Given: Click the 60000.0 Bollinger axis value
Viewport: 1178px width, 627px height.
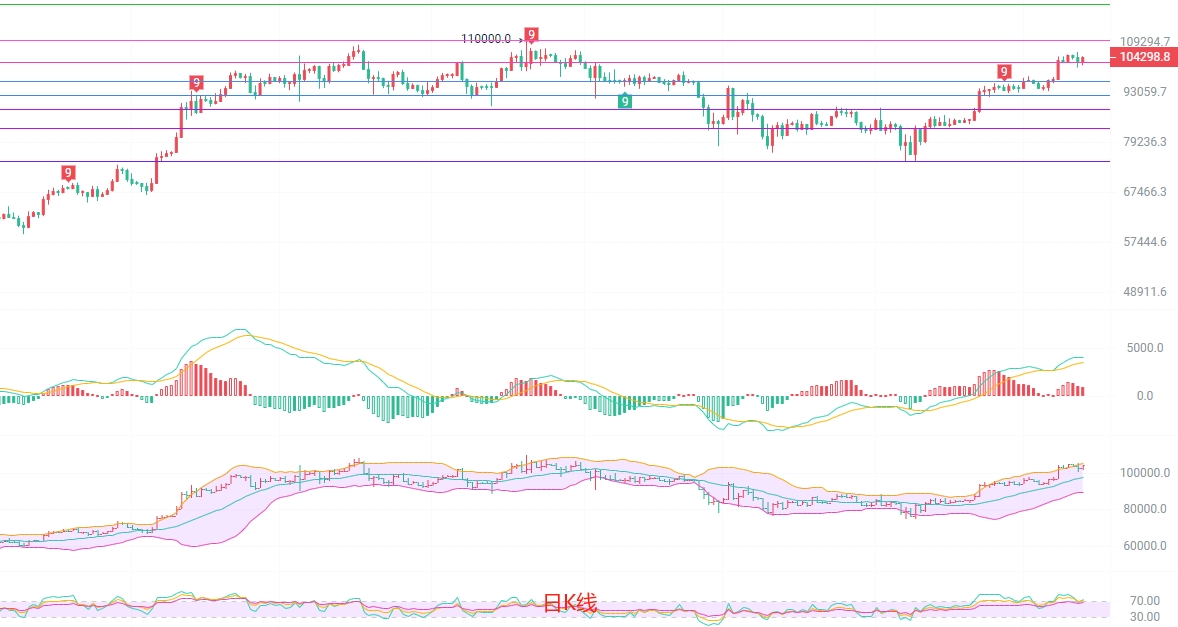Looking at the screenshot, I should pyautogui.click(x=1144, y=546).
